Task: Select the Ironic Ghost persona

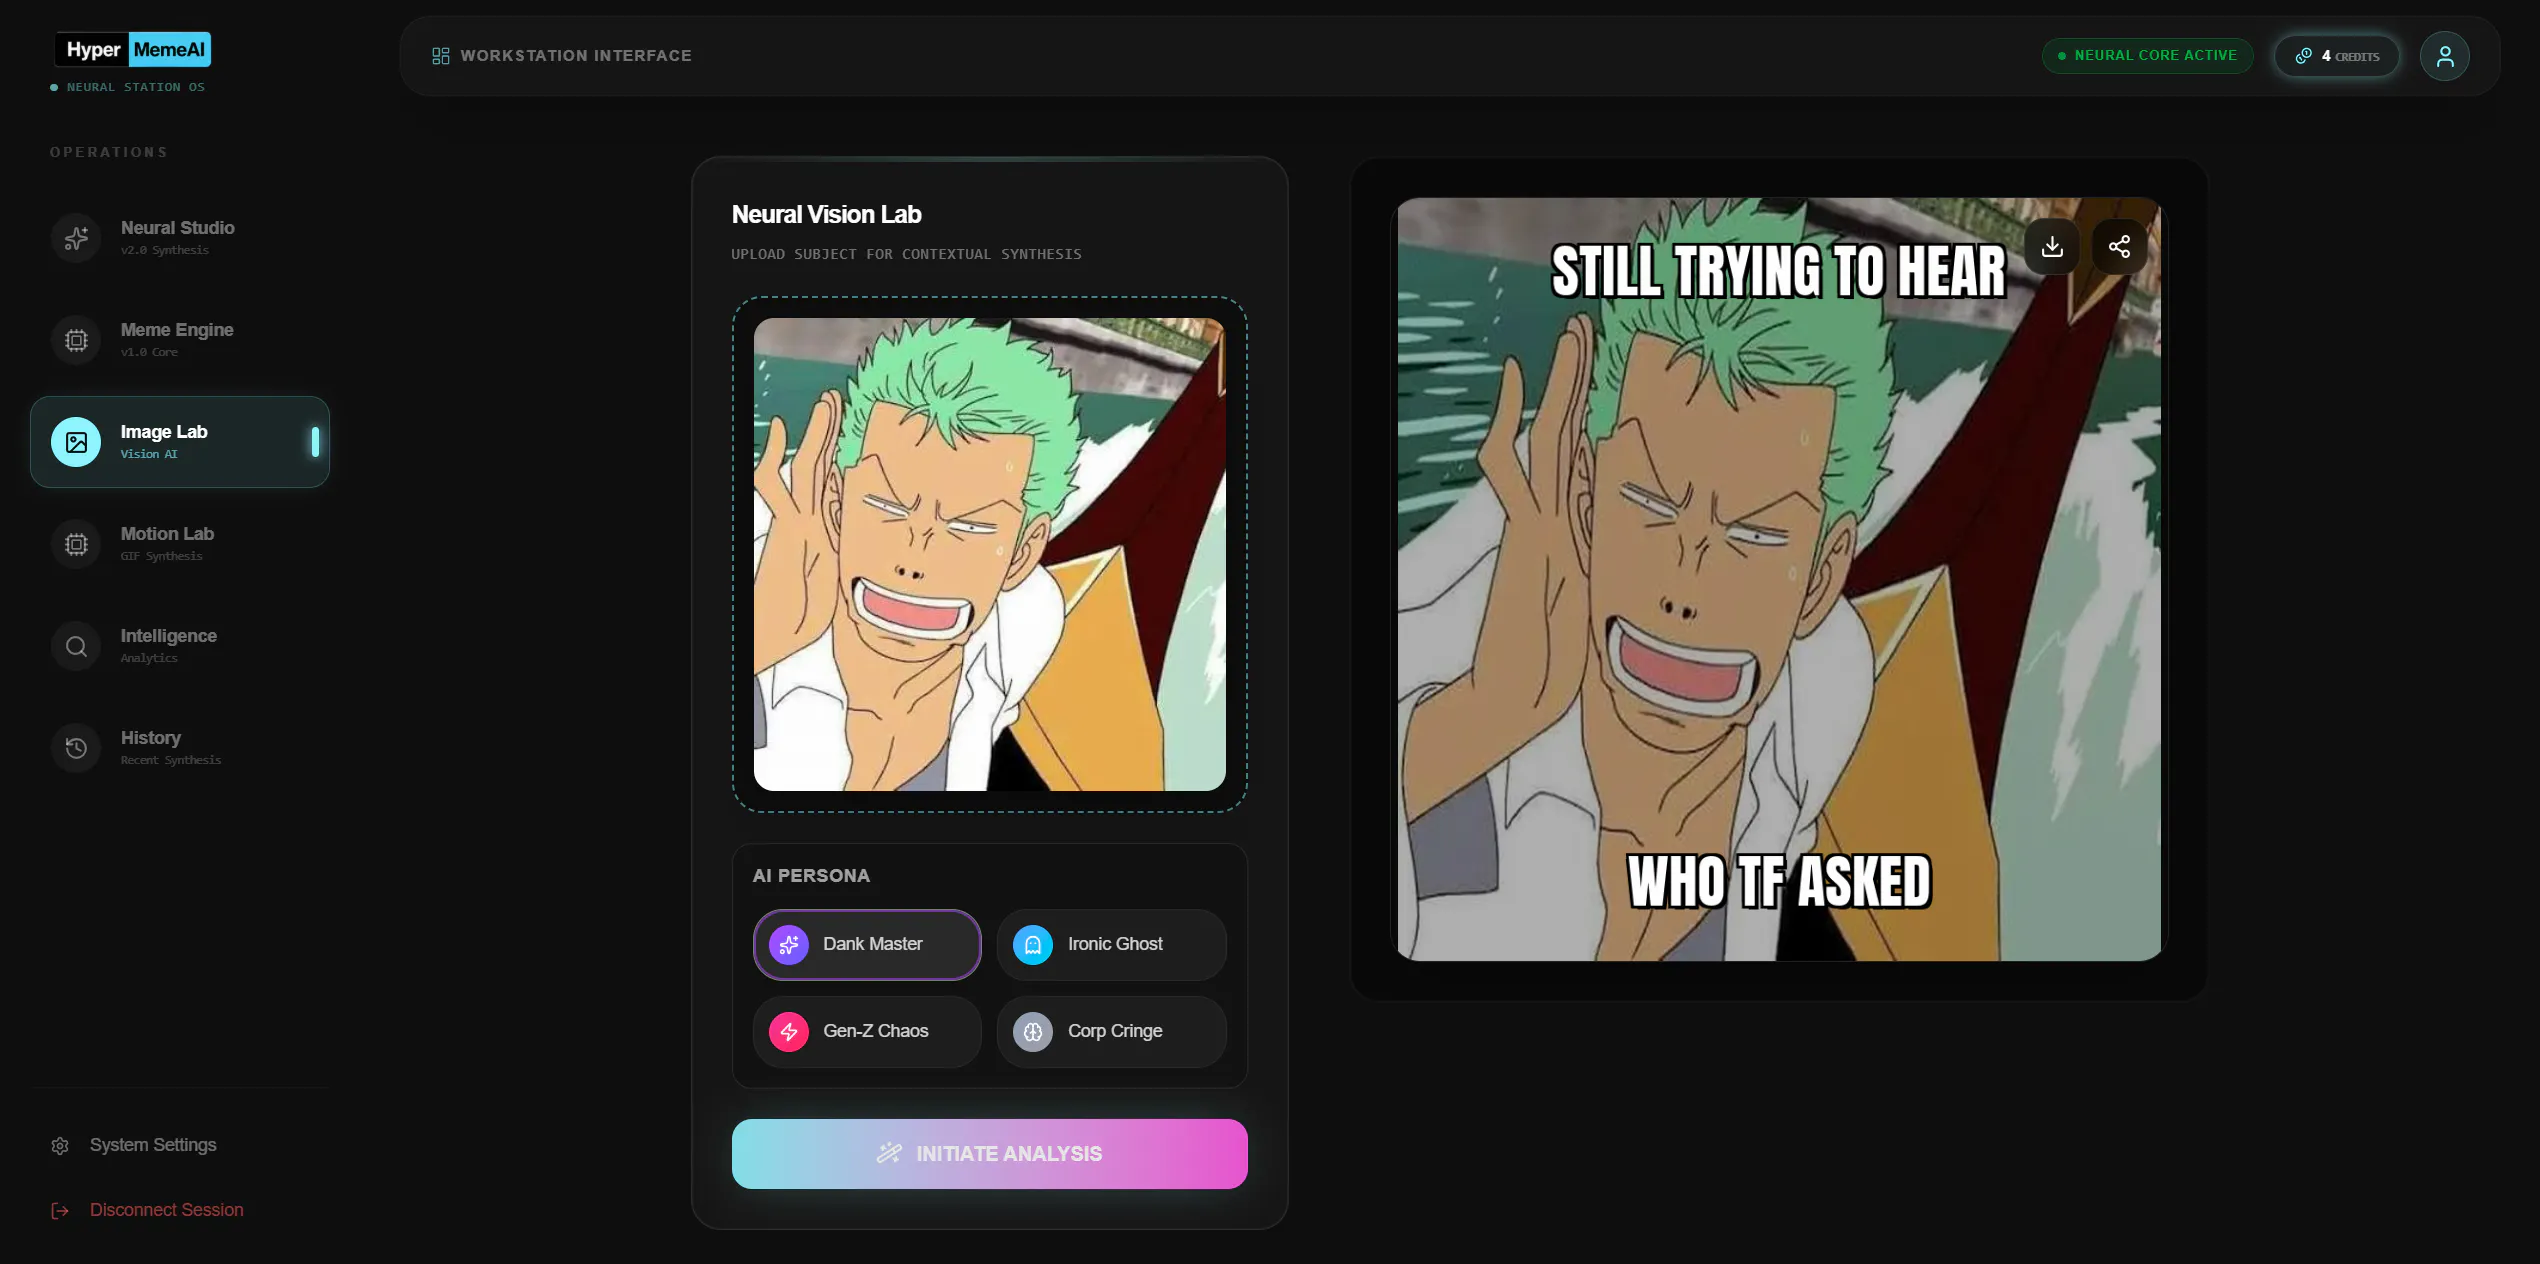Action: tap(1111, 945)
